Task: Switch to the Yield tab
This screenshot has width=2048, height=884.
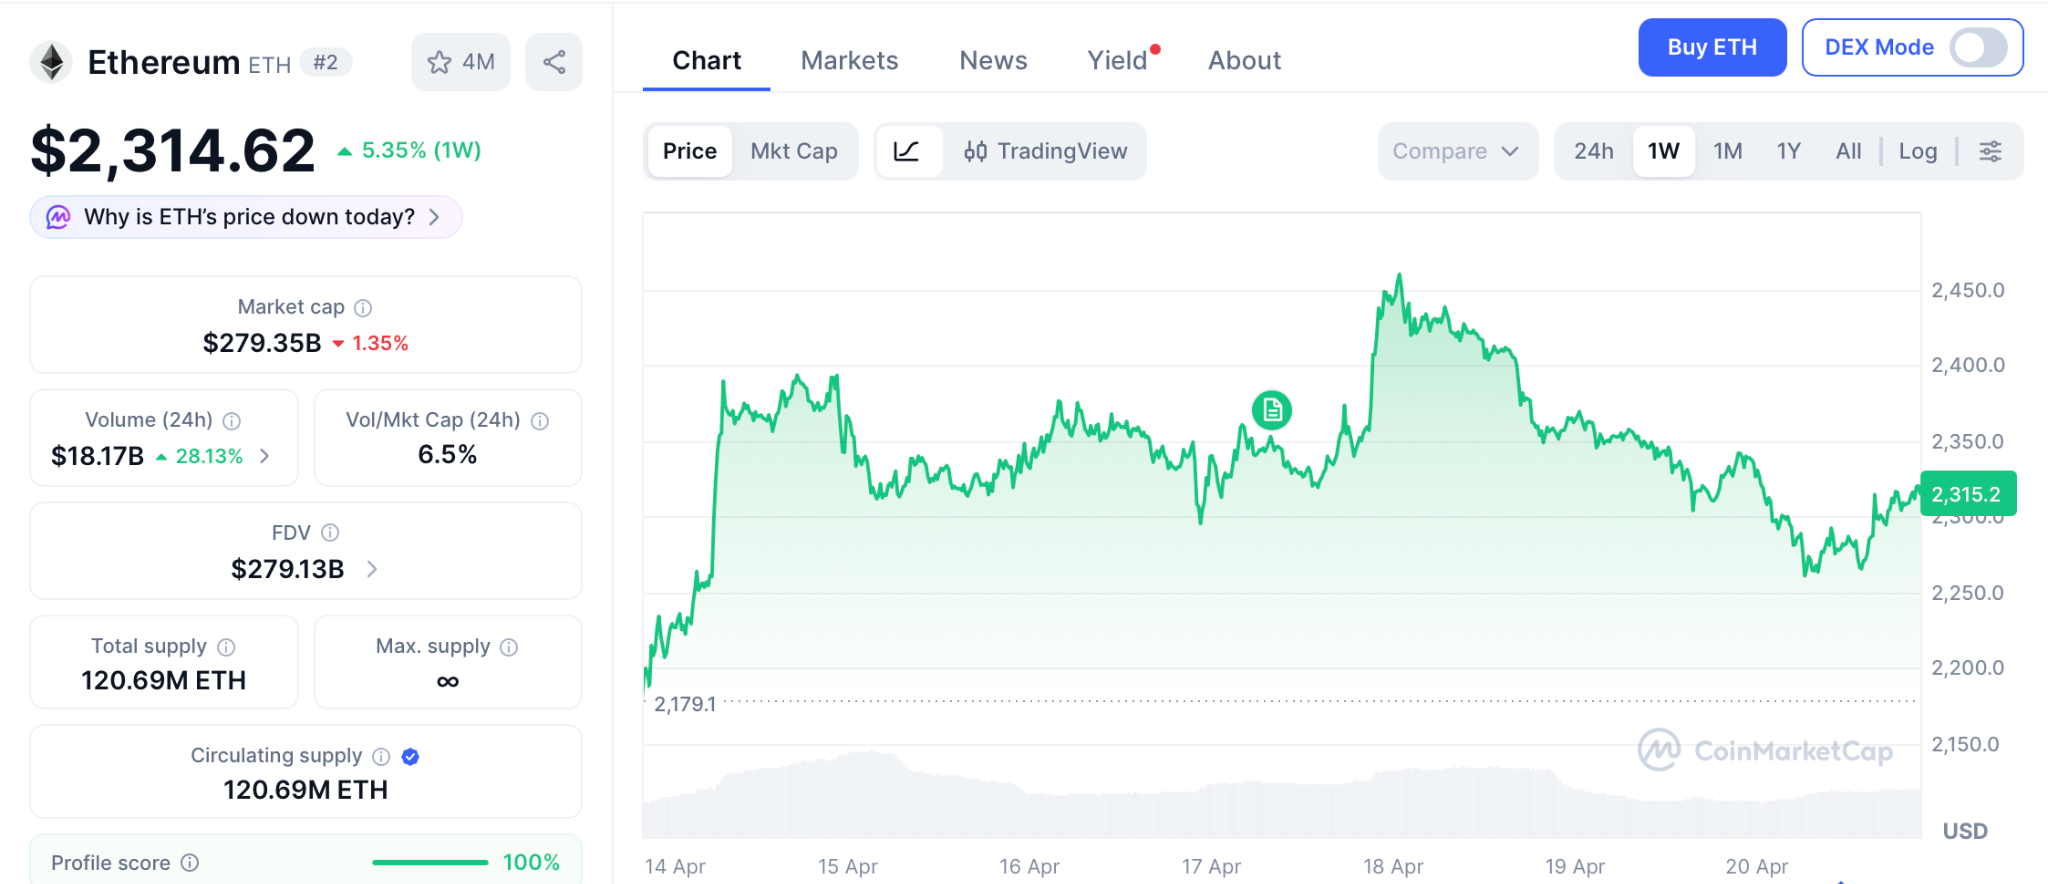Action: click(x=1117, y=61)
